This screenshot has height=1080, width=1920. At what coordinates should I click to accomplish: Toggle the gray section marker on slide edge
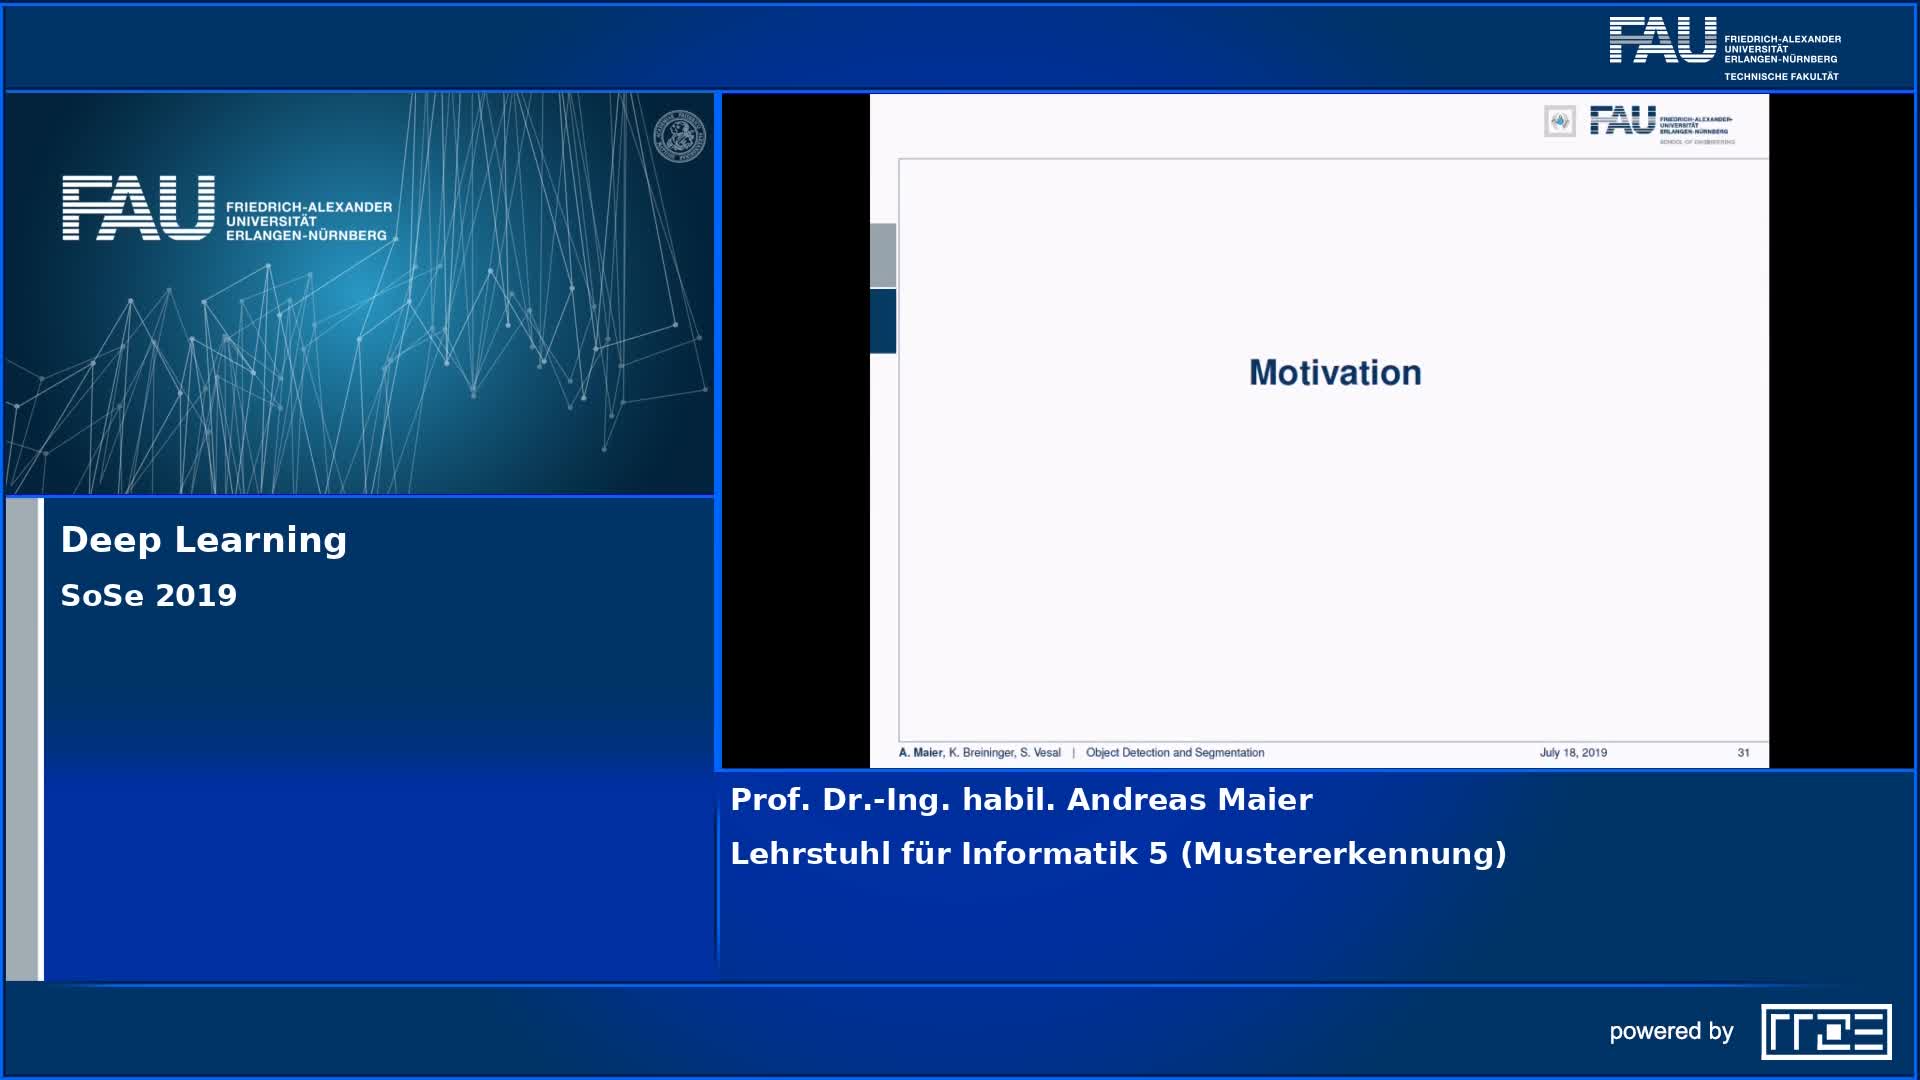pyautogui.click(x=884, y=255)
